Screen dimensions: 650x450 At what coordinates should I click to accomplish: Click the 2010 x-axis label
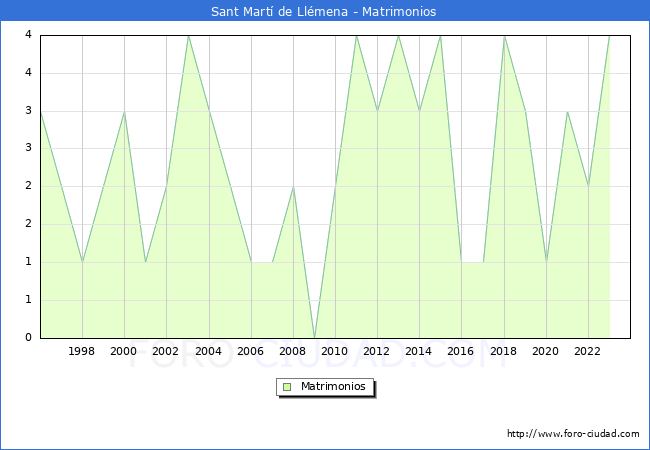(x=335, y=351)
